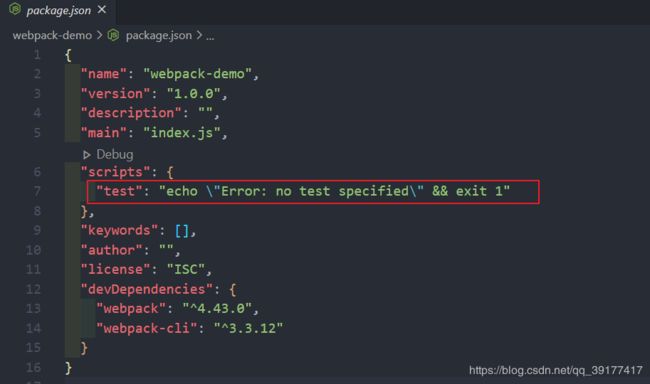The width and height of the screenshot is (650, 384).
Task: Click the "1.0.0" version value
Action: point(194,93)
